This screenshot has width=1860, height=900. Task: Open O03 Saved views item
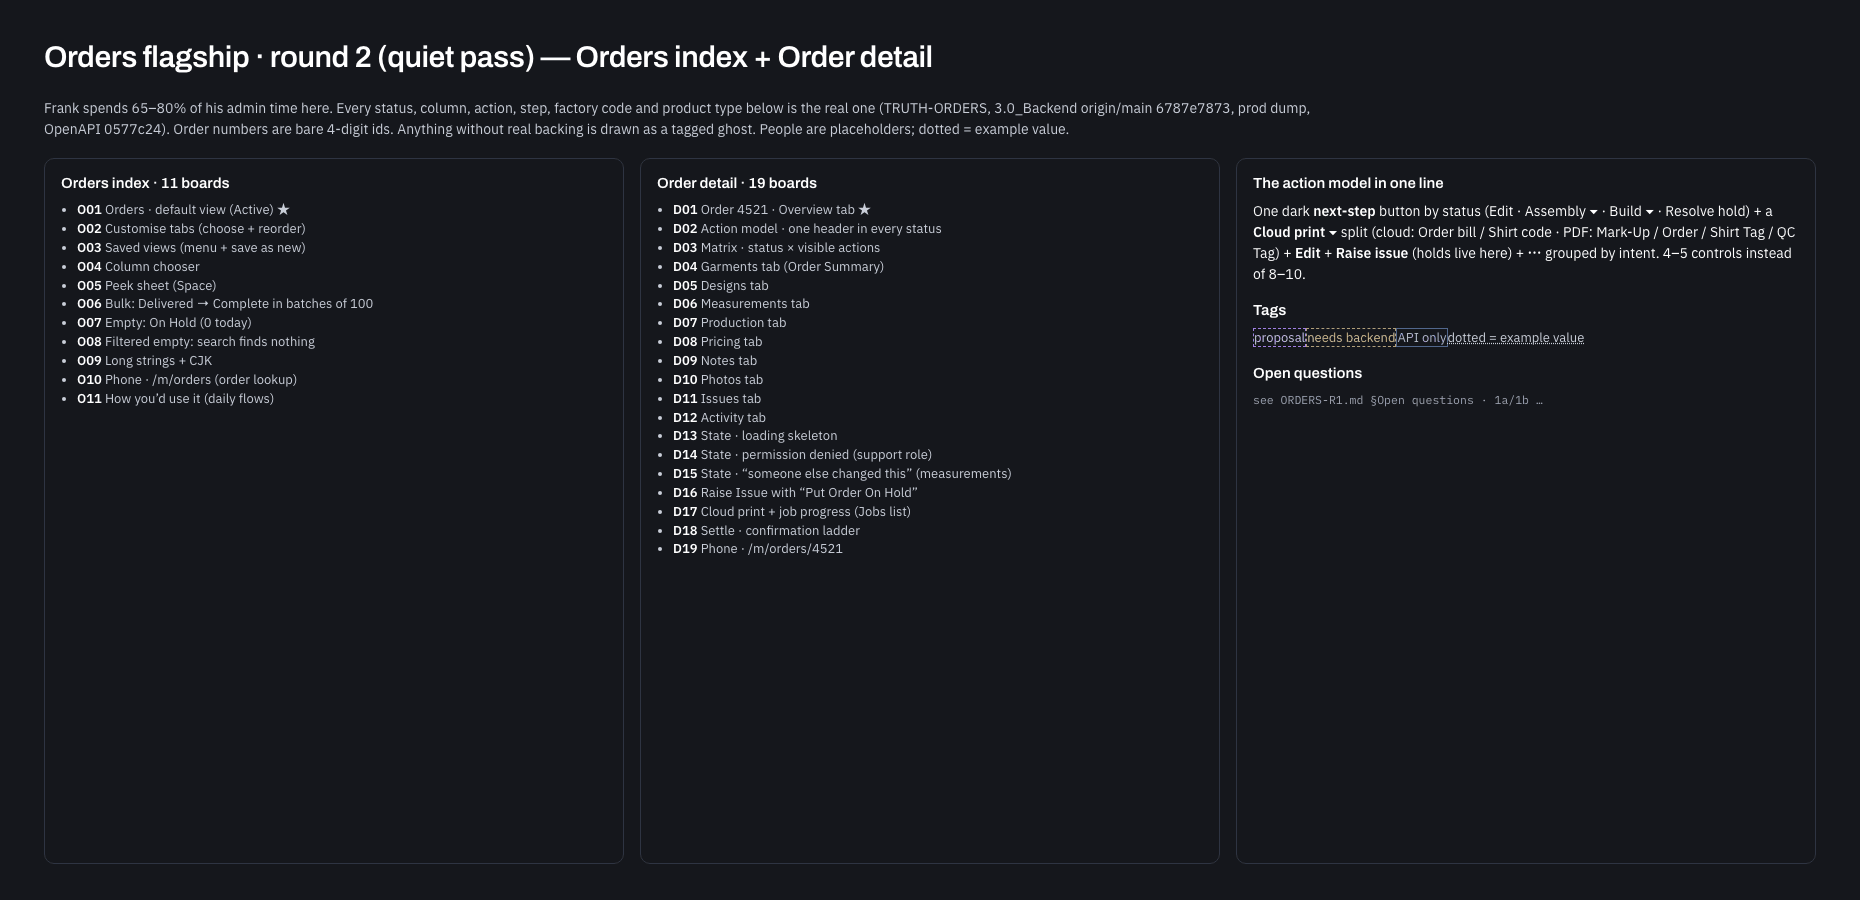(x=191, y=248)
